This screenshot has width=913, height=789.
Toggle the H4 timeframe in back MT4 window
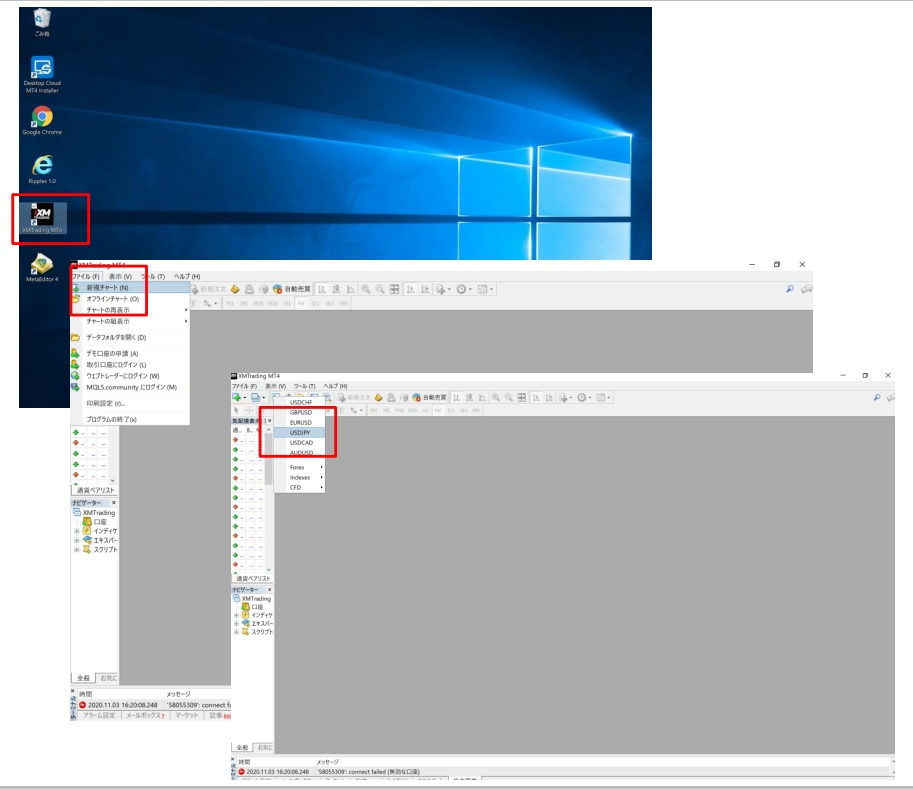point(301,303)
